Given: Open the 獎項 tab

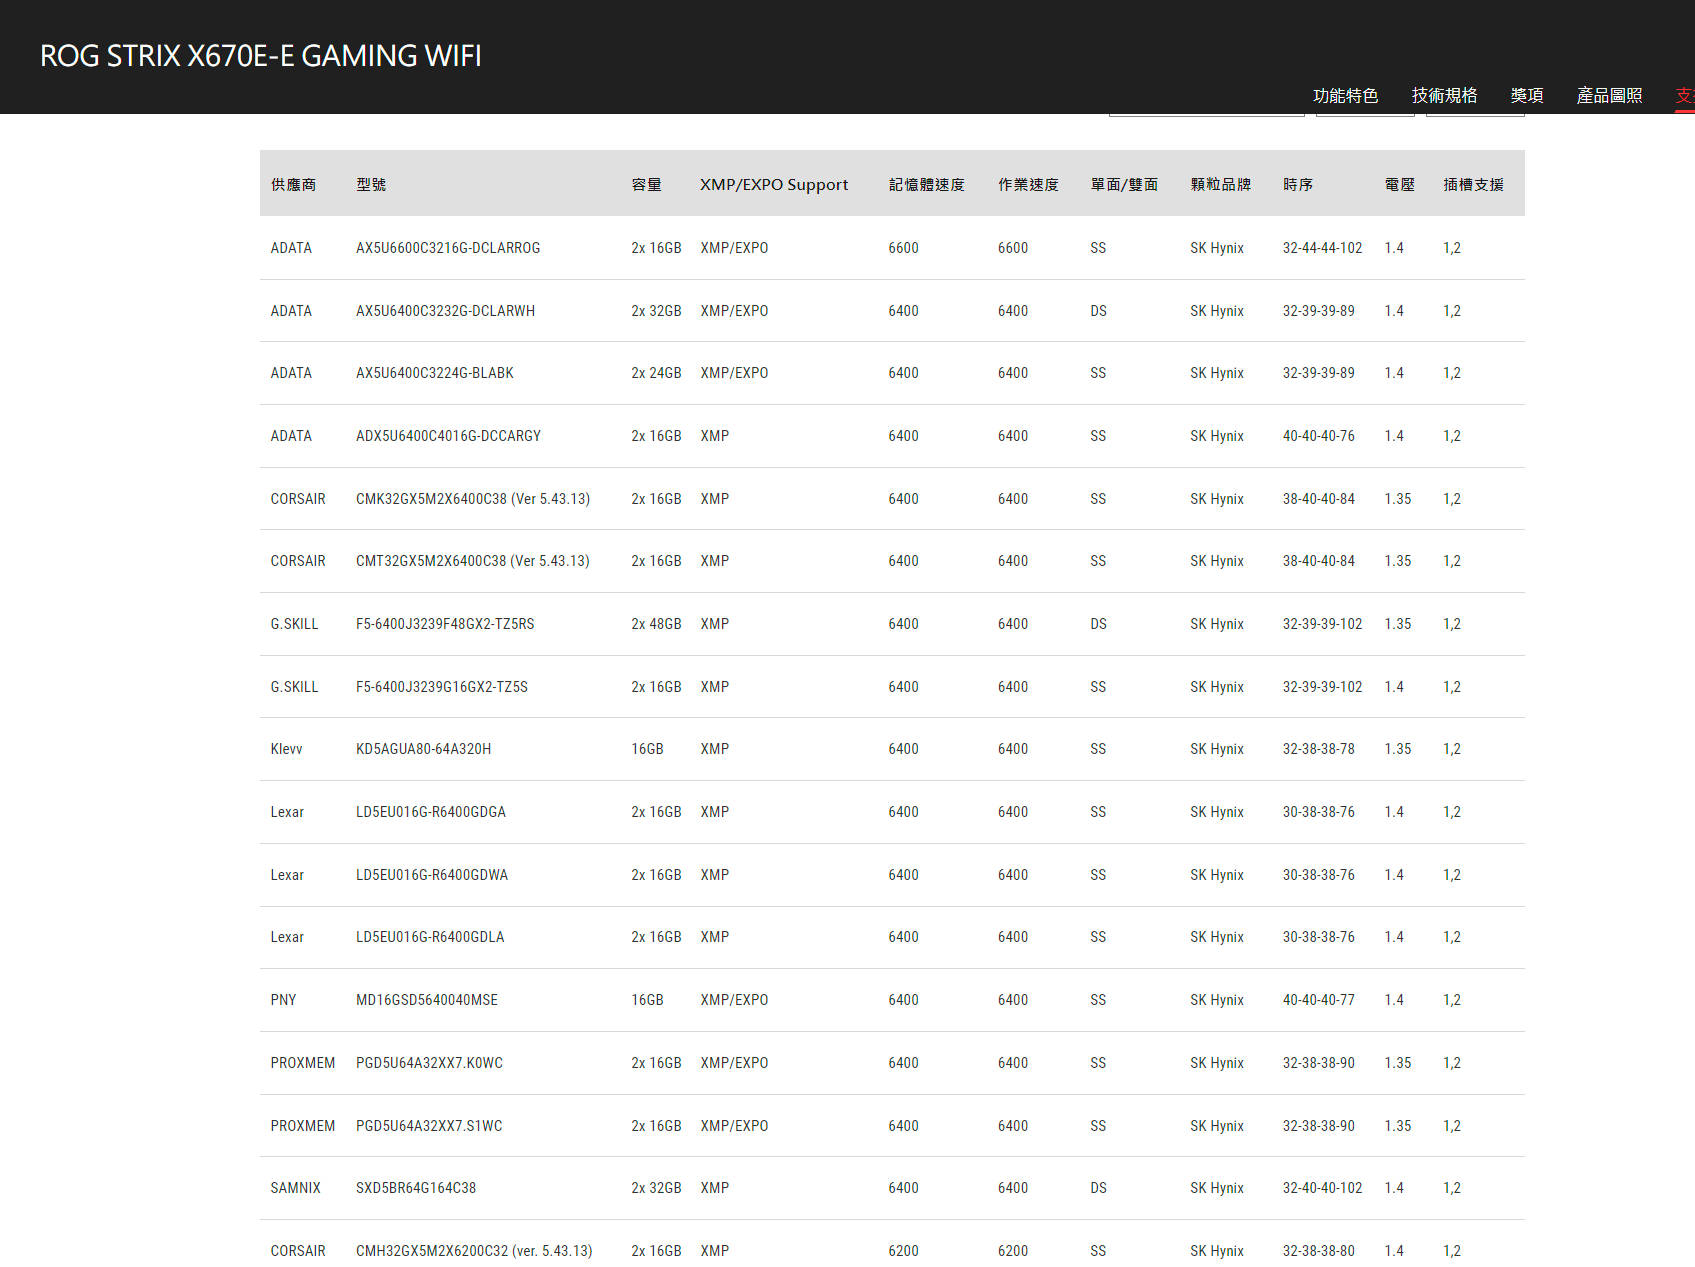Looking at the screenshot, I should click(x=1527, y=95).
